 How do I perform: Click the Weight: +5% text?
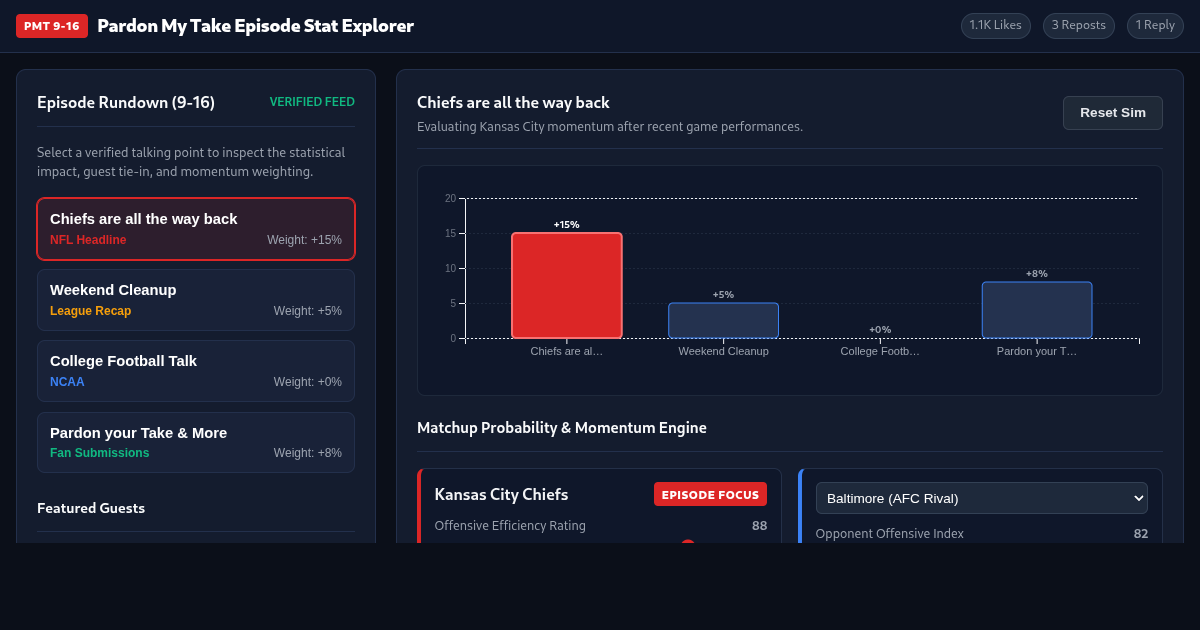308,311
